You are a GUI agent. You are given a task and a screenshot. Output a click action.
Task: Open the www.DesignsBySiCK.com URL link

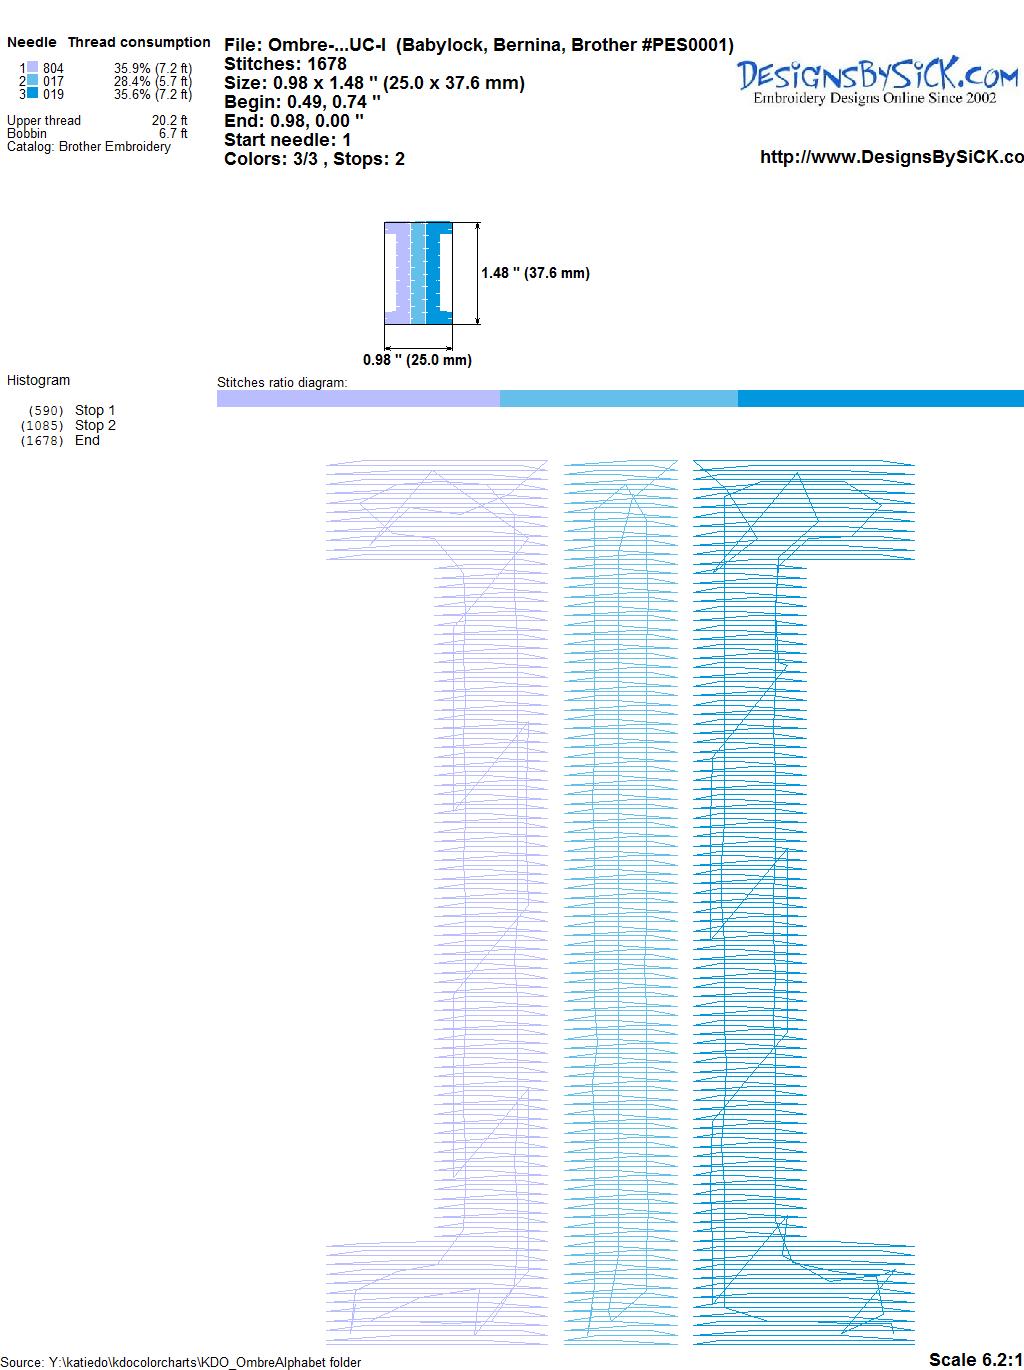(x=891, y=157)
